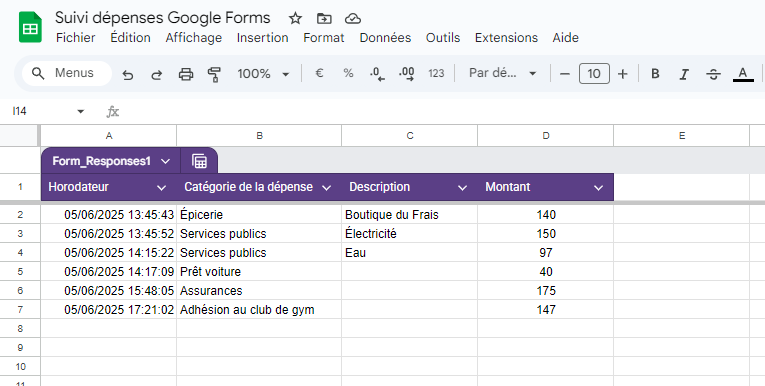765x386 pixels.
Task: Click the font size input field
Action: 594,74
